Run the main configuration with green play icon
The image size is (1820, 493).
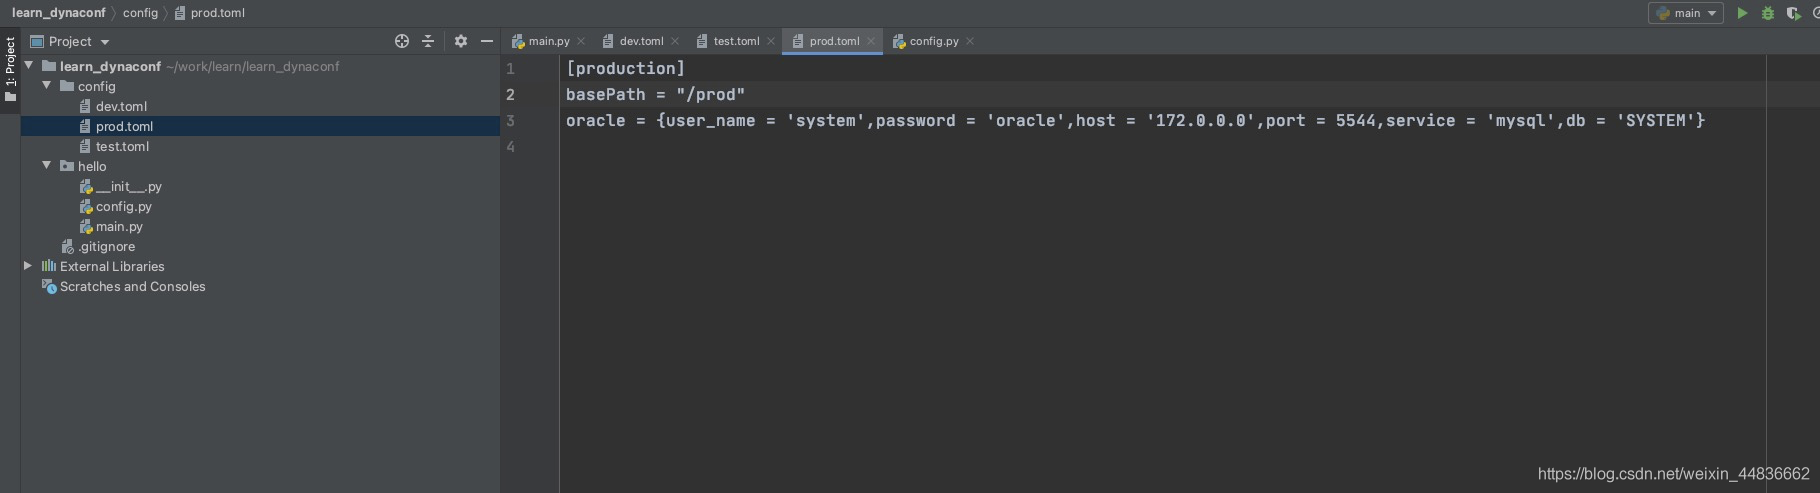point(1742,13)
